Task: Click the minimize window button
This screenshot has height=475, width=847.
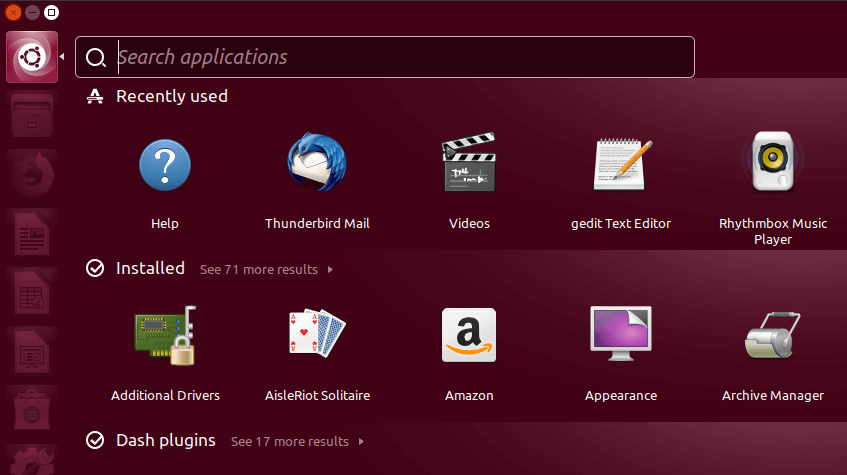Action: point(32,12)
